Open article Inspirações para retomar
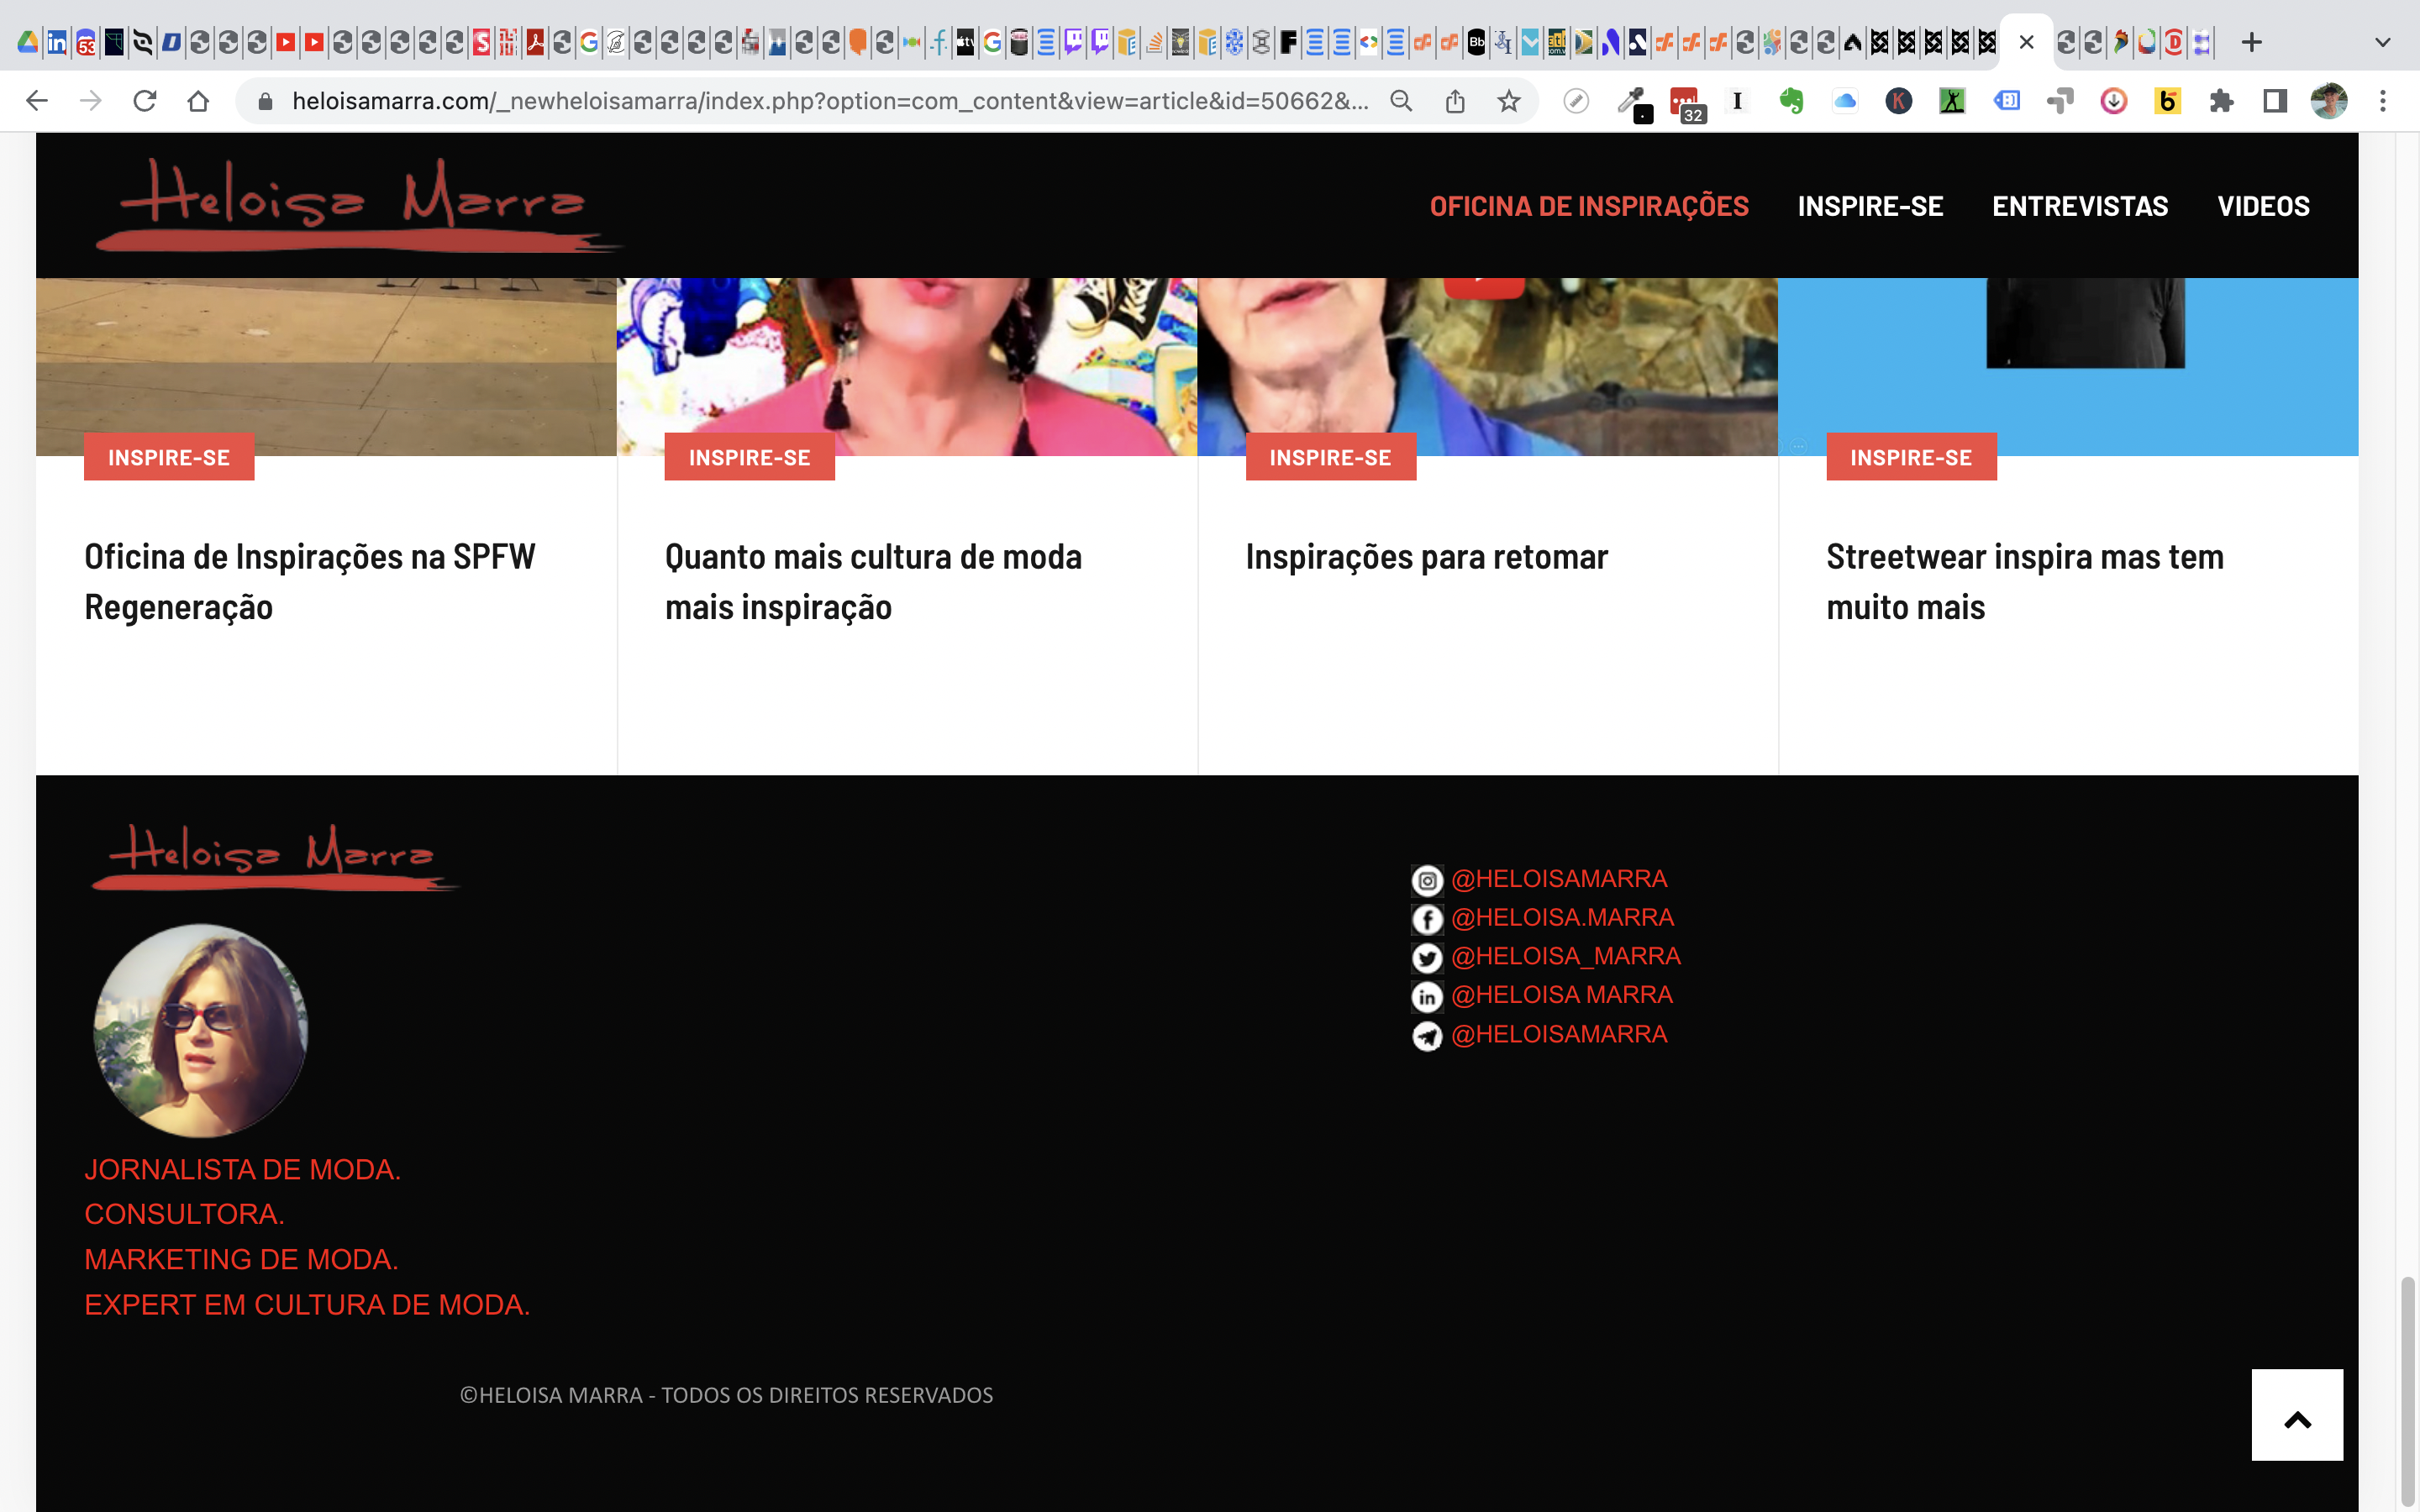The image size is (2420, 1512). click(x=1426, y=557)
